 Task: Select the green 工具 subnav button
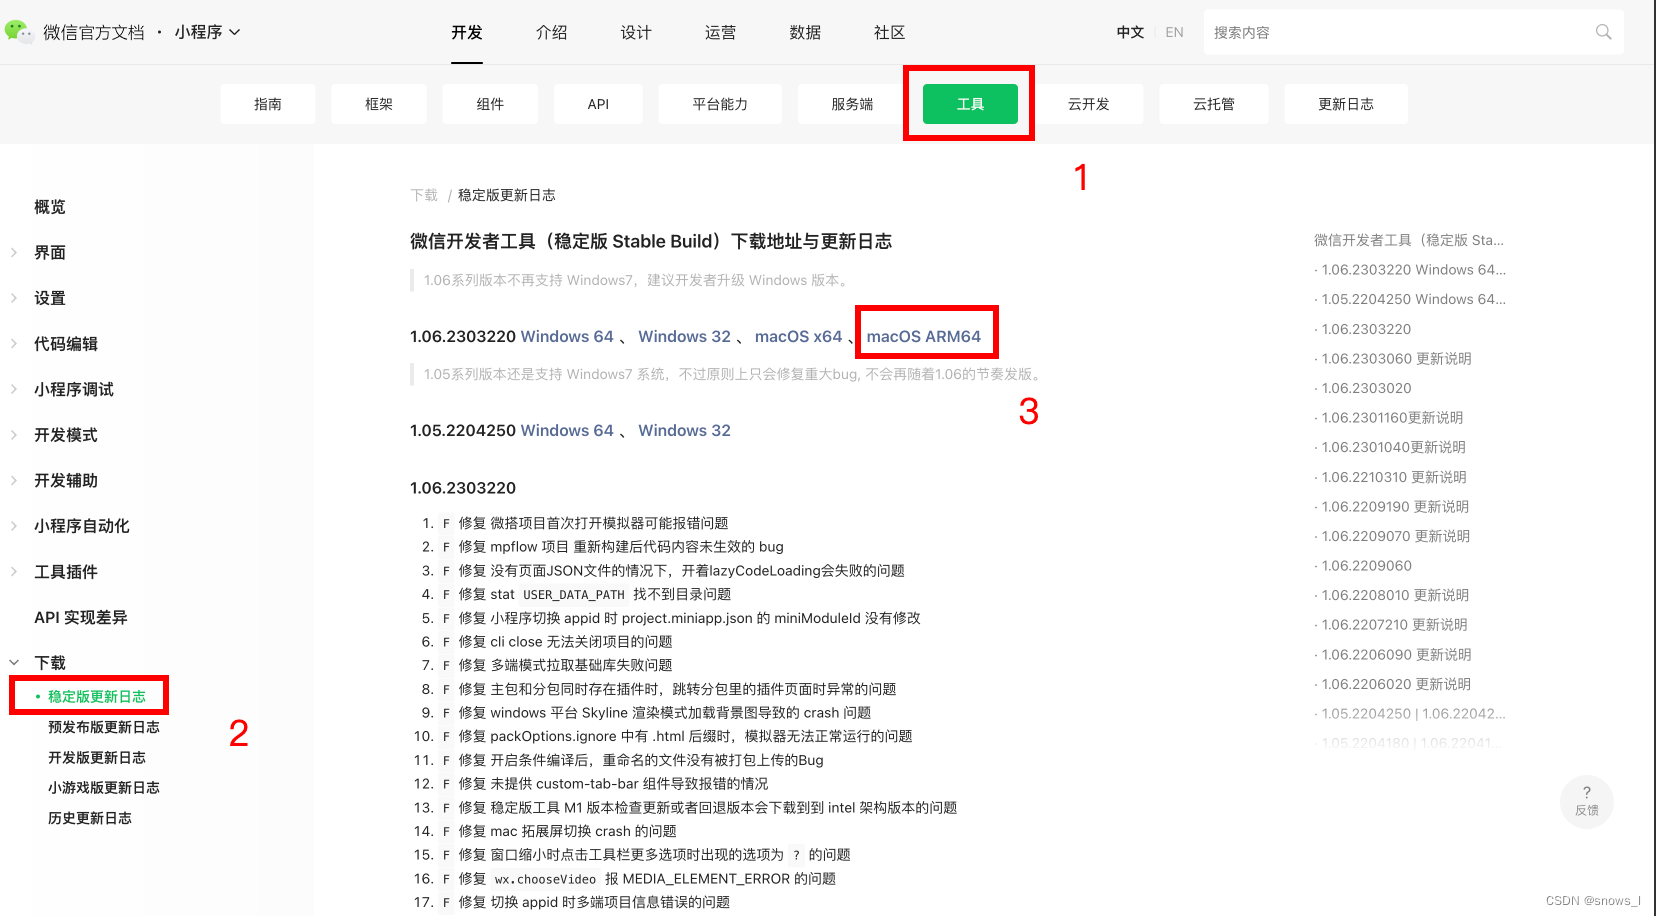(x=970, y=104)
